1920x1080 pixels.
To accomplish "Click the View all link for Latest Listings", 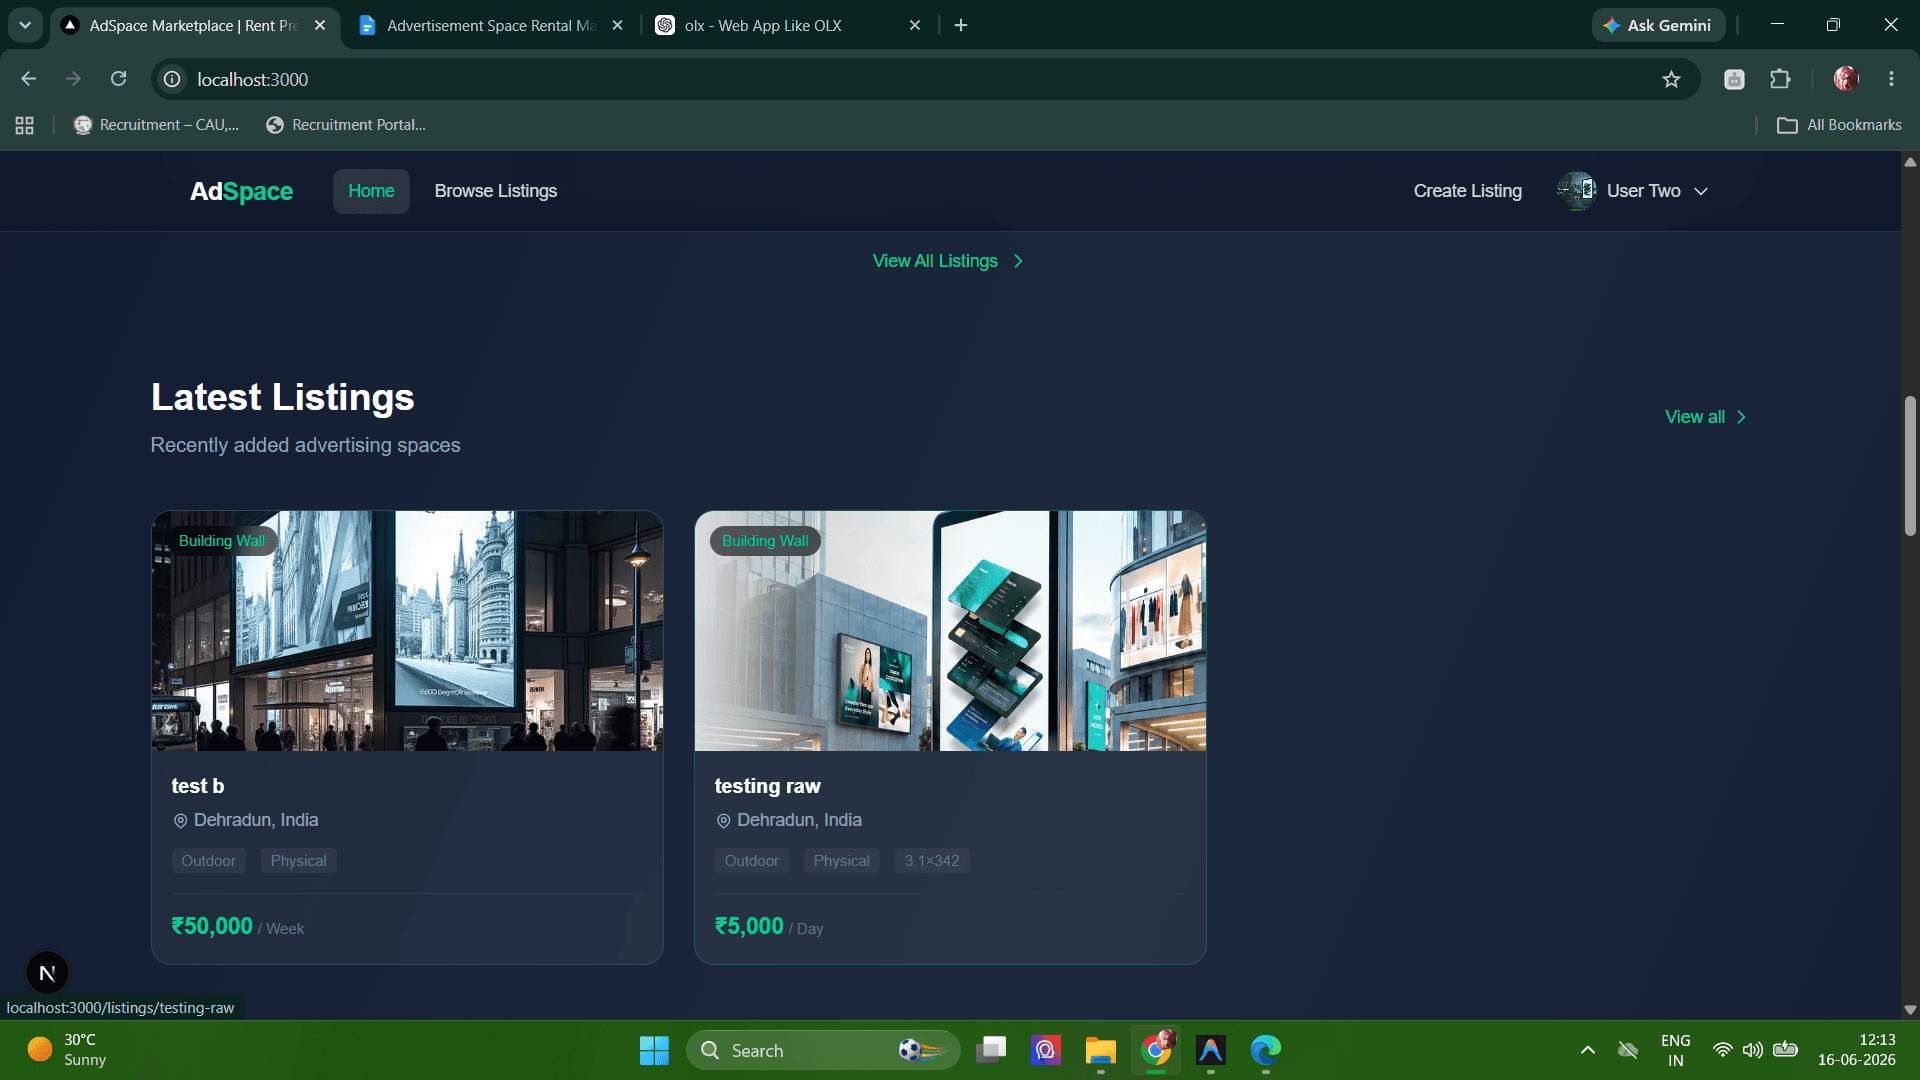I will coord(1694,417).
